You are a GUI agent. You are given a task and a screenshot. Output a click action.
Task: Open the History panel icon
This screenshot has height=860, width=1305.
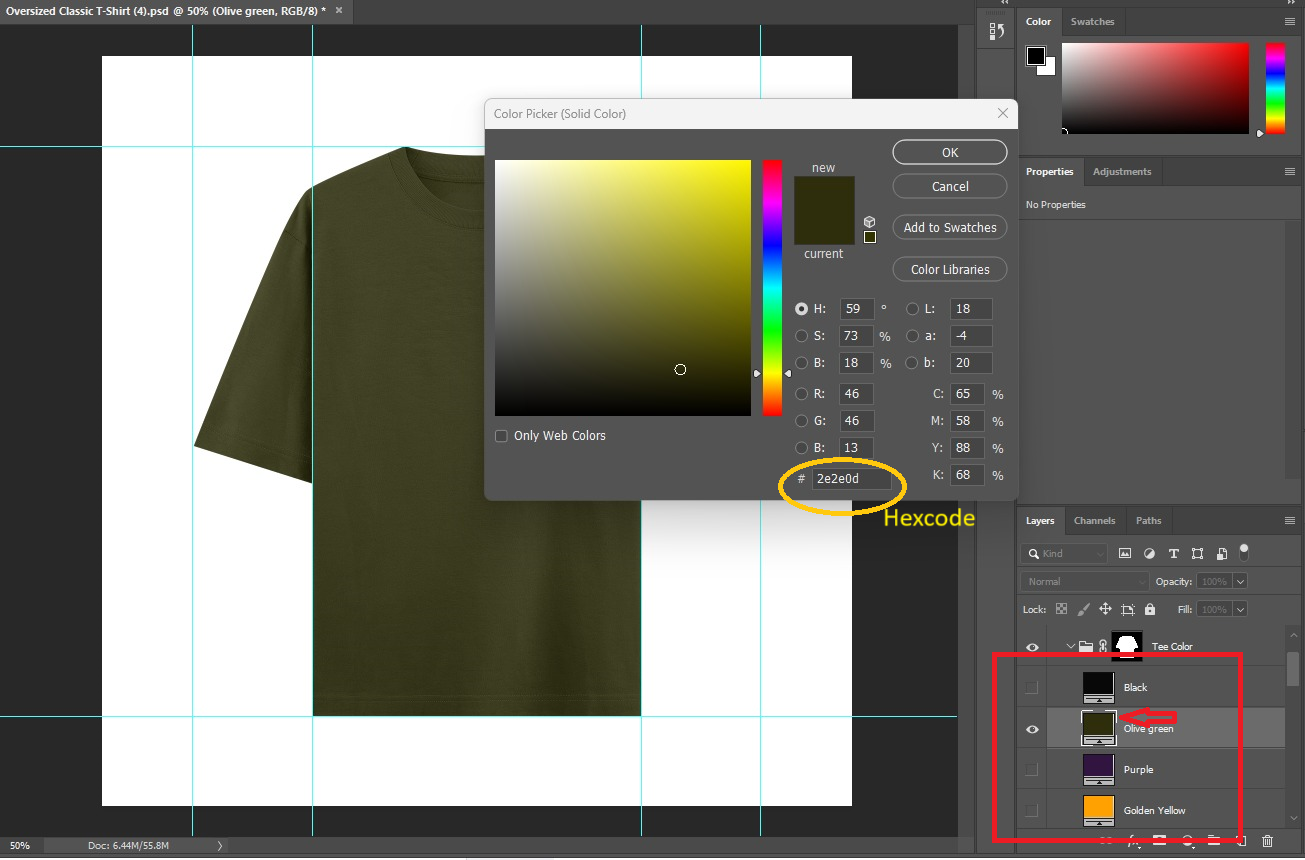coord(996,32)
